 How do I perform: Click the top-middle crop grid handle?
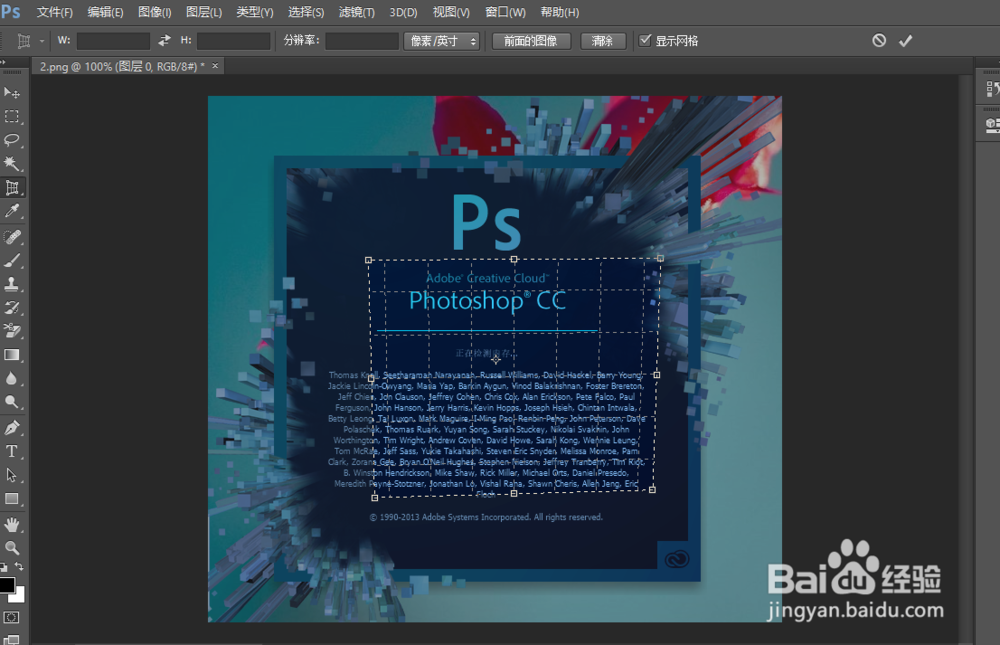coord(514,259)
